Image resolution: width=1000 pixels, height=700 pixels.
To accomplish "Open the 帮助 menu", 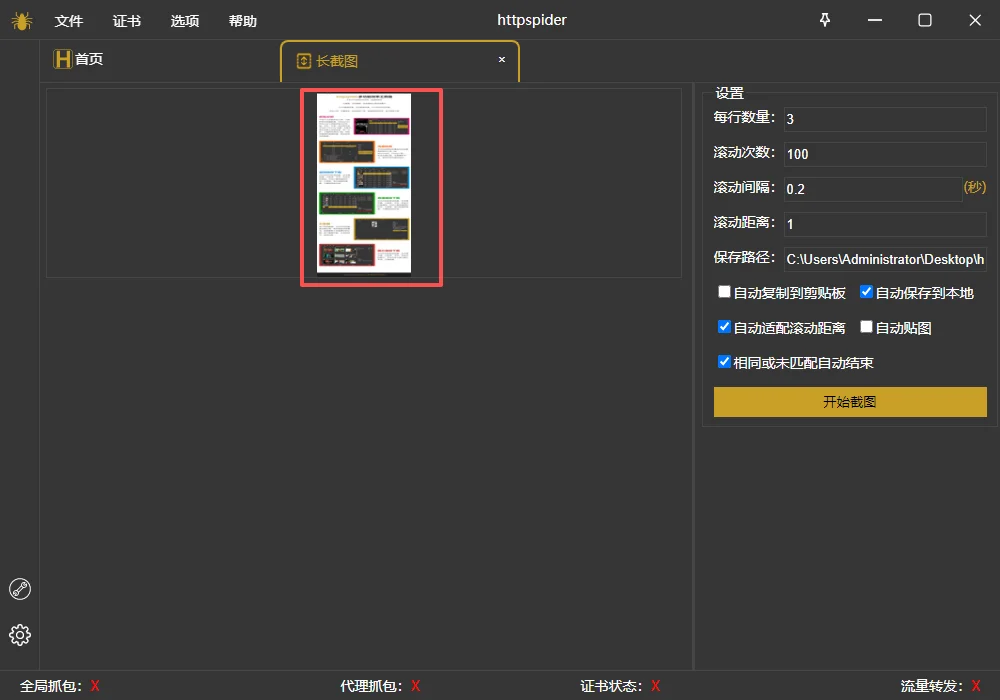I will click(243, 21).
